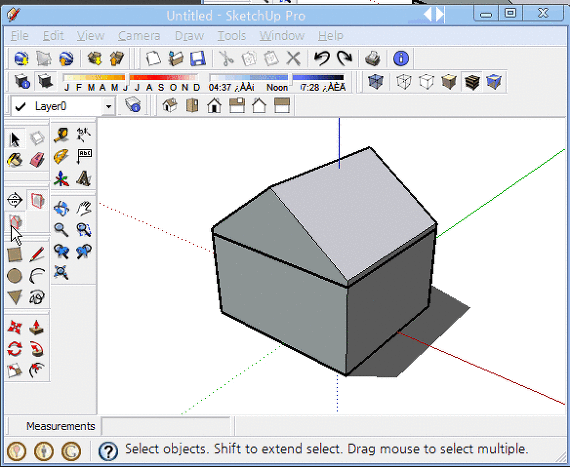Toggle X-ray face style
The width and height of the screenshot is (570, 468).
point(376,81)
